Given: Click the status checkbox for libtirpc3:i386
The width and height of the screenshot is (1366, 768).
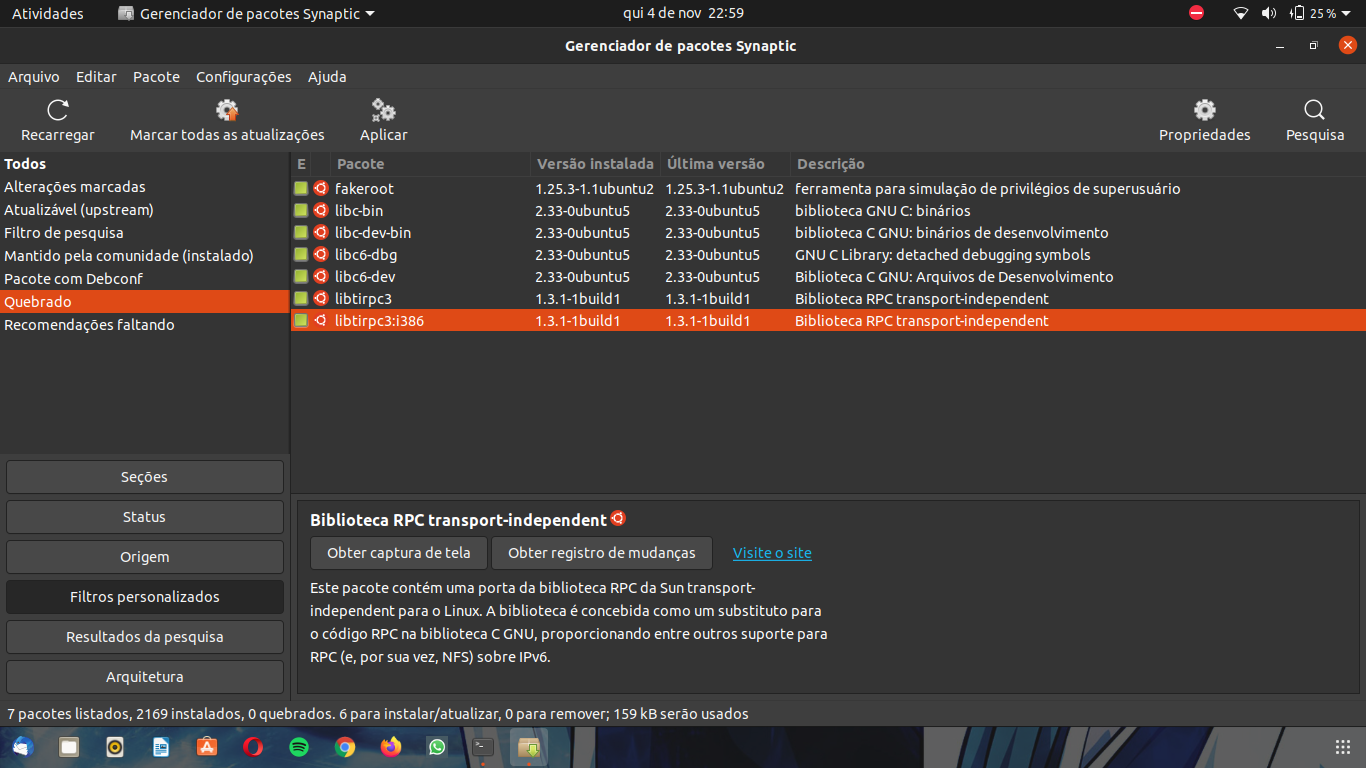Looking at the screenshot, I should 301,321.
